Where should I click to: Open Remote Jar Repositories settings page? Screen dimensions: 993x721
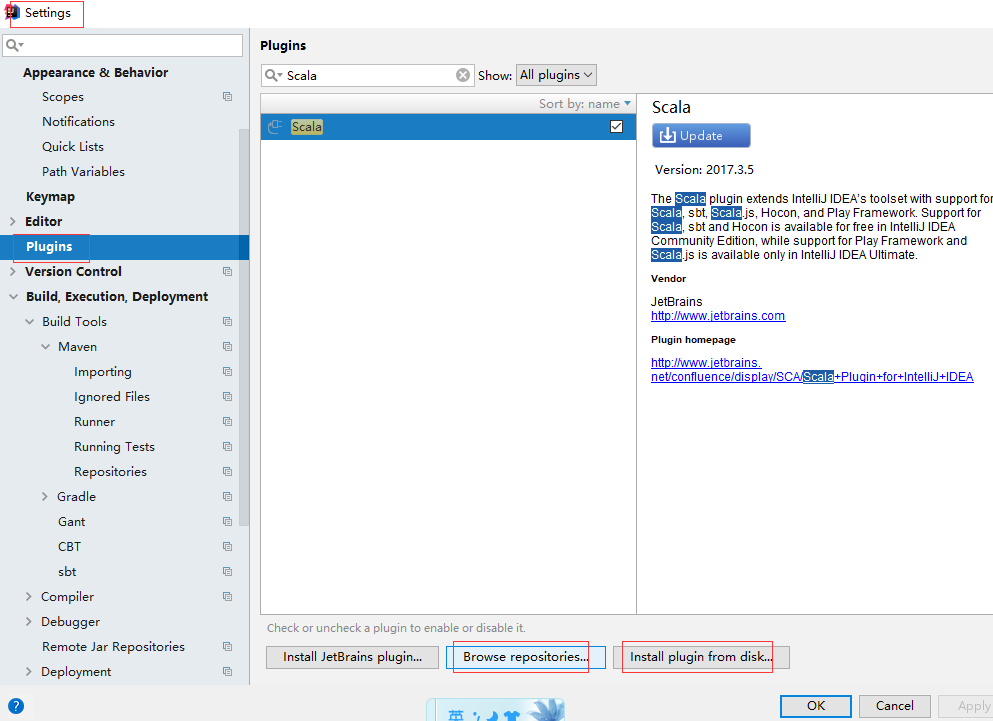point(113,647)
